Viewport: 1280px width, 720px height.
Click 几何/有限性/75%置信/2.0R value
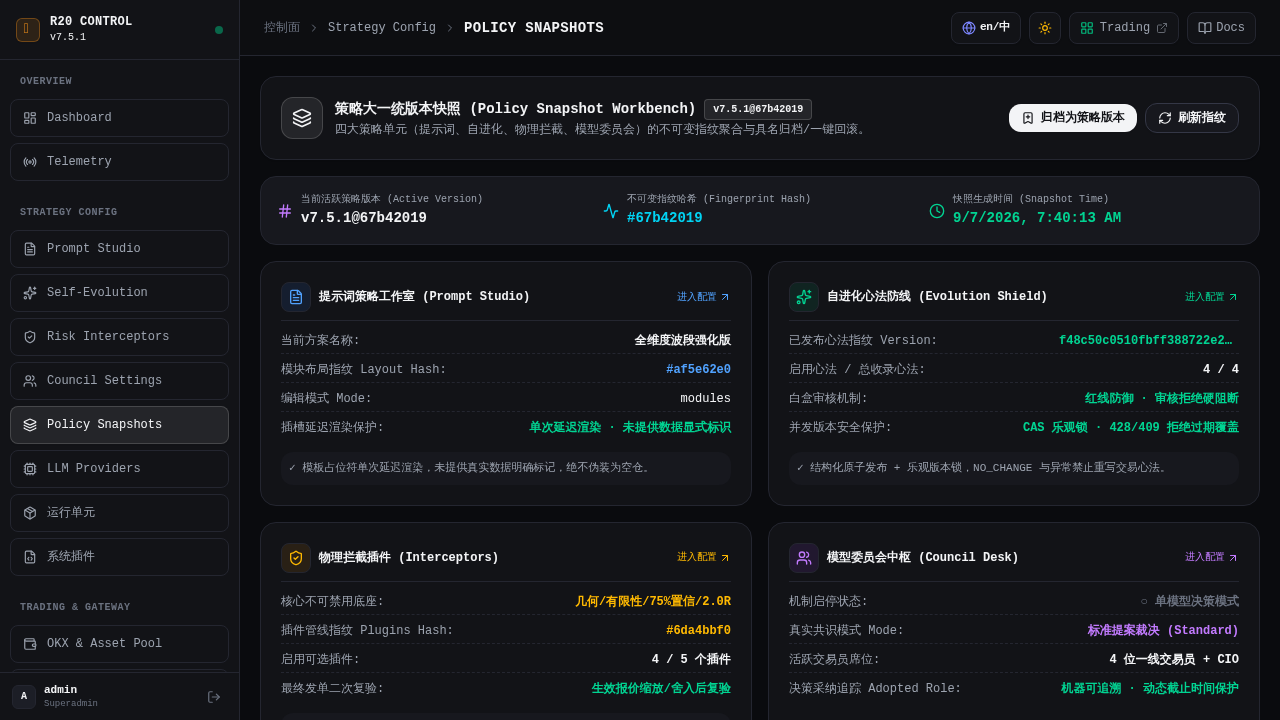point(653,602)
